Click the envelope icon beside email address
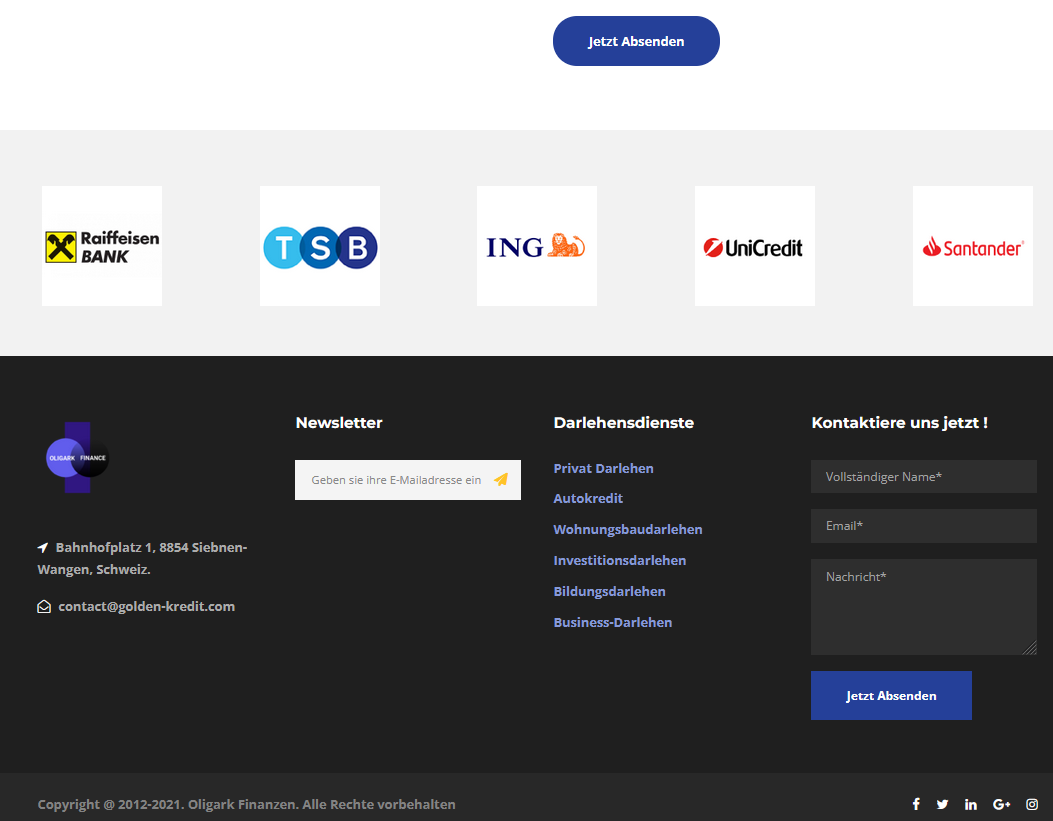This screenshot has height=821, width=1053. (x=44, y=607)
